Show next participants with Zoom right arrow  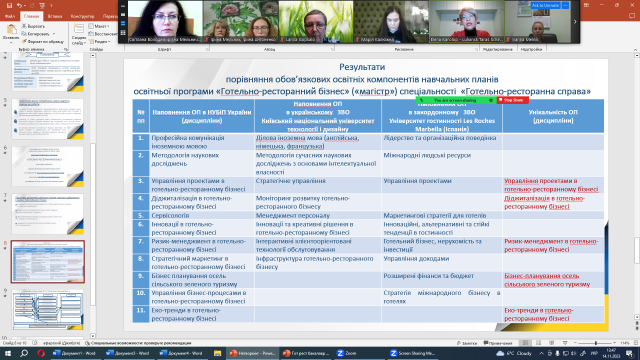(x=575, y=22)
